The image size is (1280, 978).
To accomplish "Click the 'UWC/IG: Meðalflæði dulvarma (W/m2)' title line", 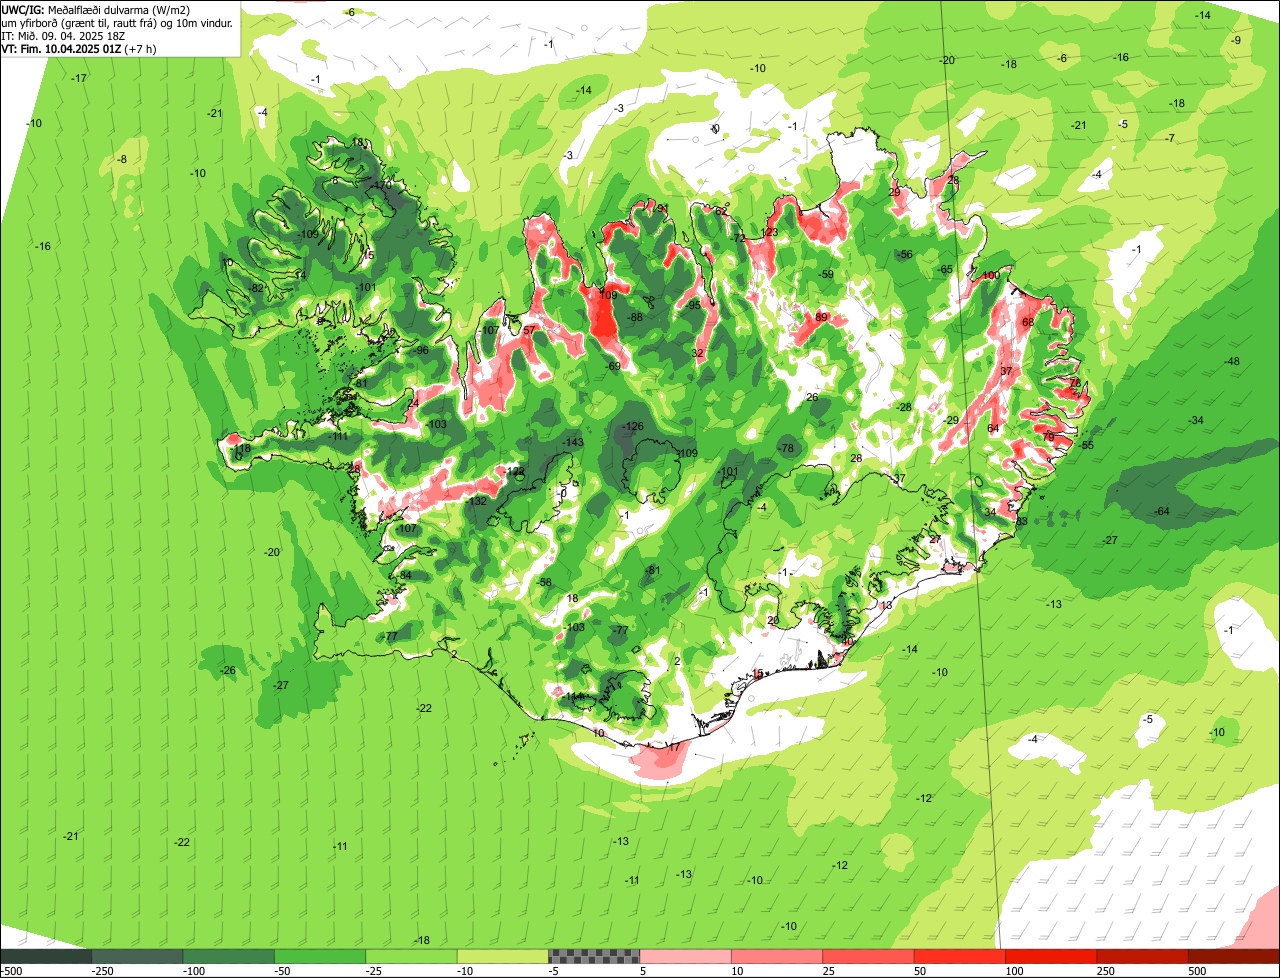I will coord(96,9).
